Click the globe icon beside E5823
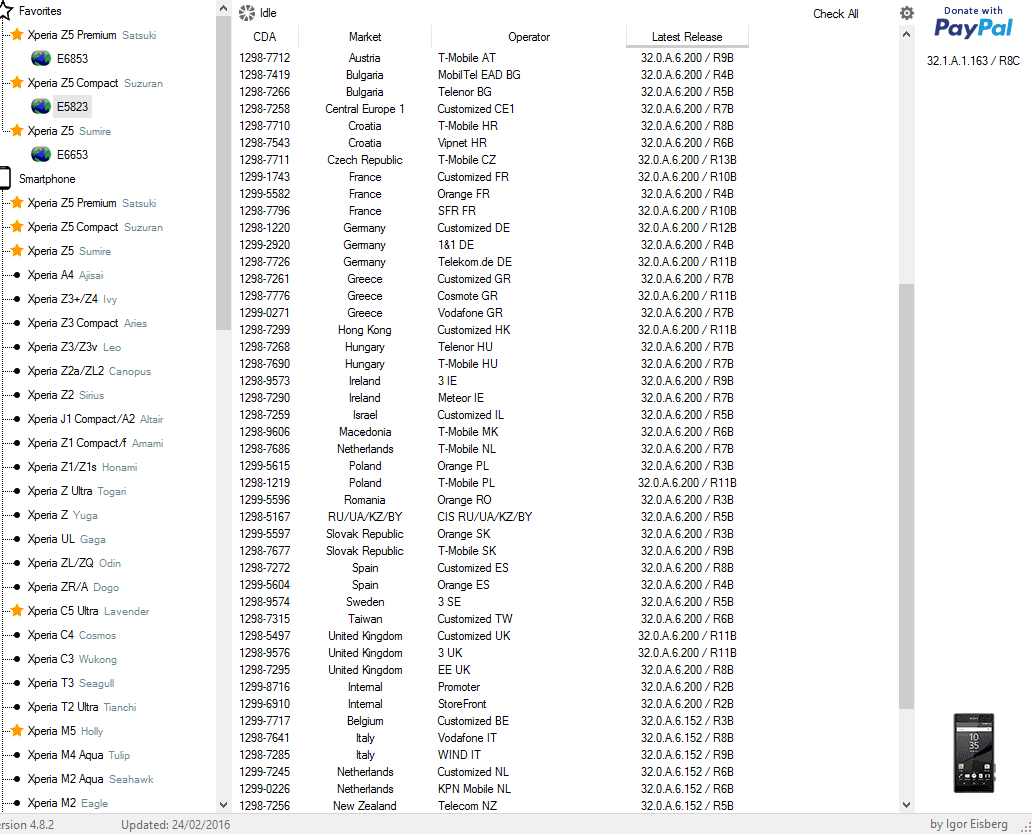Image resolution: width=1032 pixels, height=835 pixels. click(x=41, y=107)
